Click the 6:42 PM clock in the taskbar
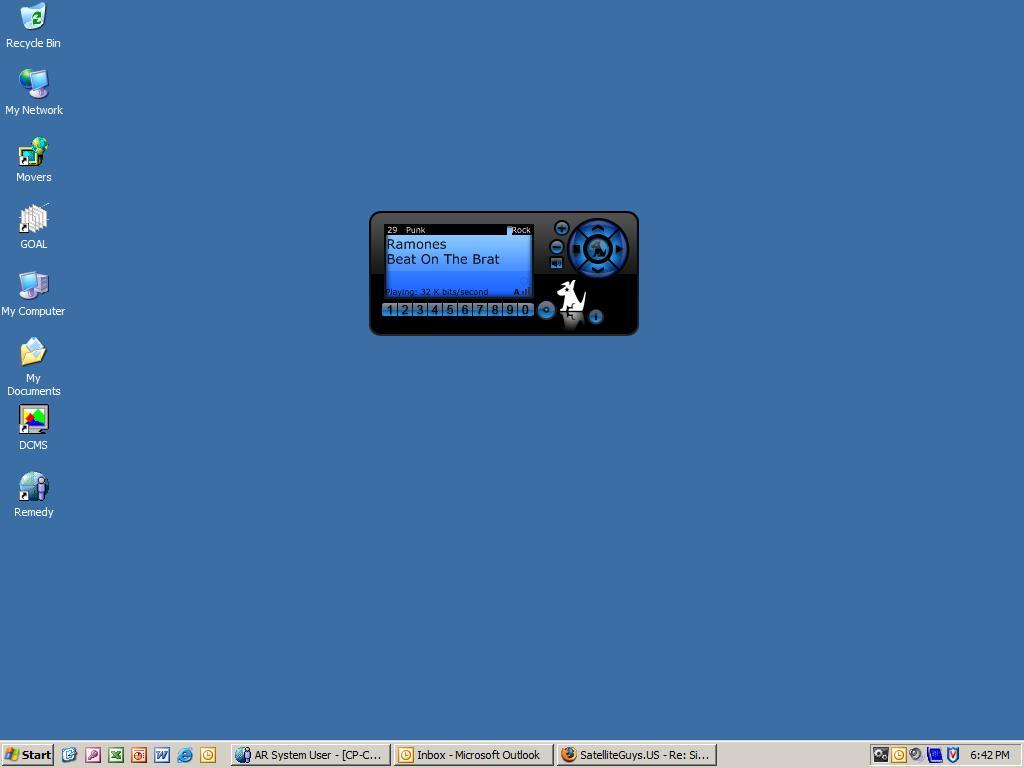1024x768 pixels. (989, 755)
